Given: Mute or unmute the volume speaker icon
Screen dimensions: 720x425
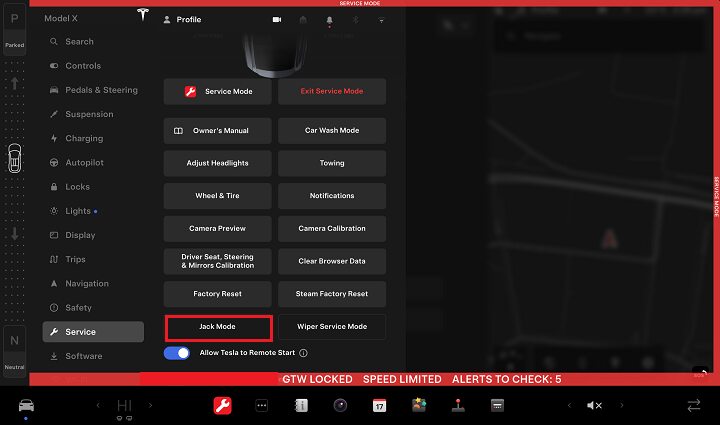Looking at the screenshot, I should (594, 405).
